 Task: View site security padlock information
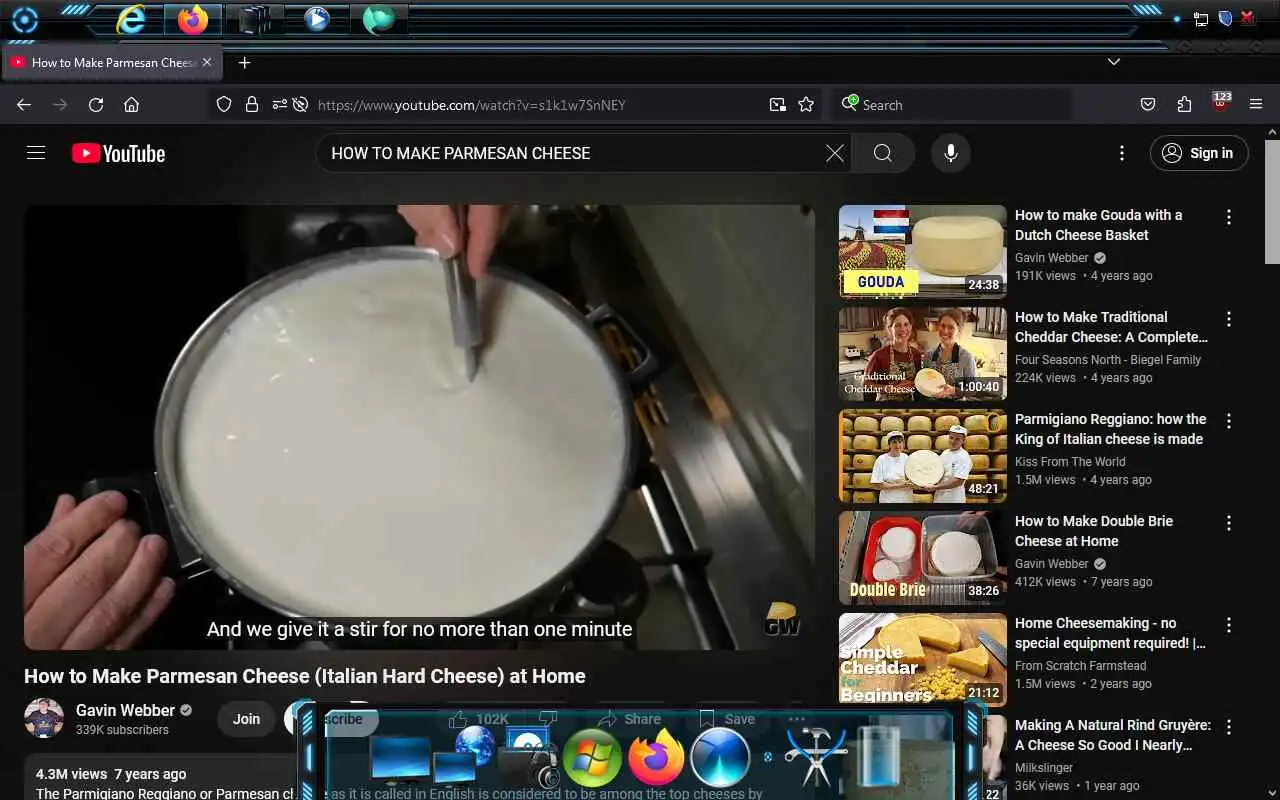pyautogui.click(x=252, y=104)
